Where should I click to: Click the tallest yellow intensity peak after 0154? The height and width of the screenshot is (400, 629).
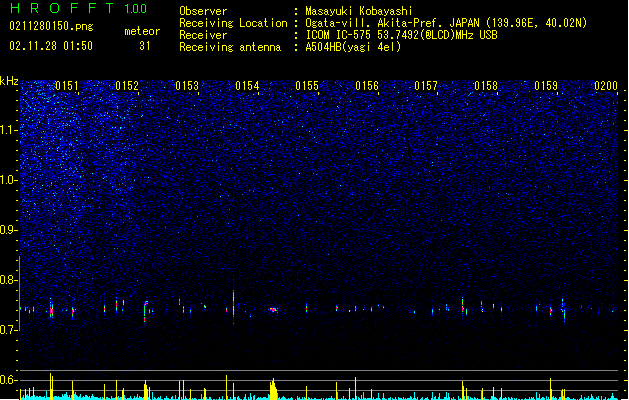coord(273,389)
